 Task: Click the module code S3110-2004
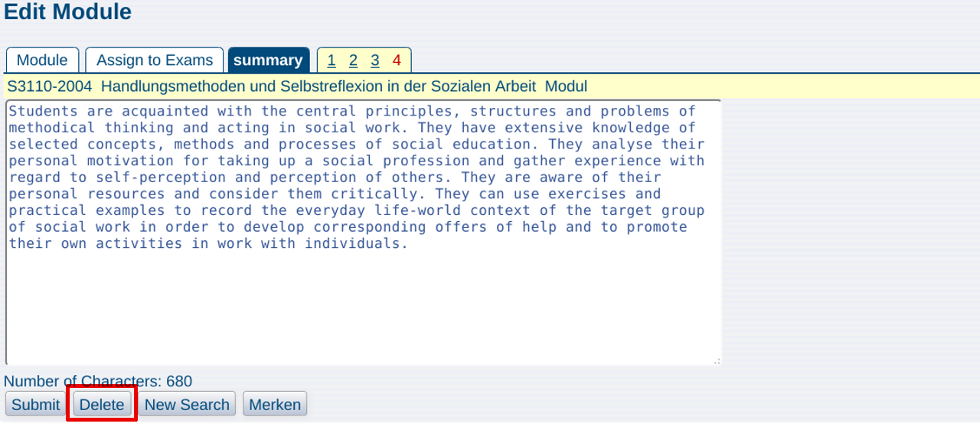[x=50, y=86]
